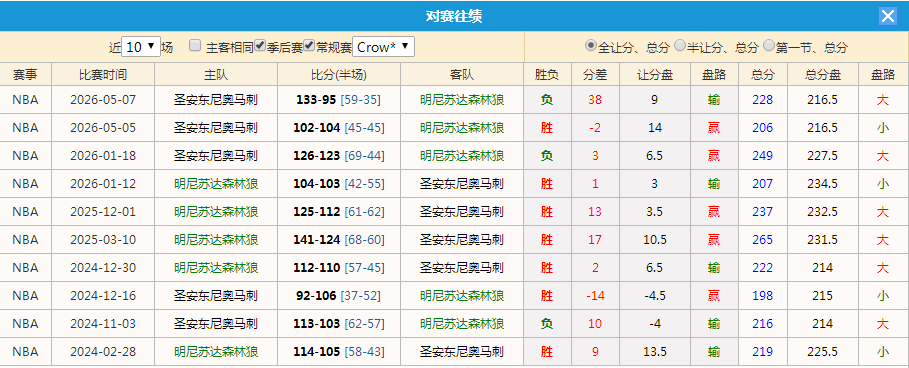Toggle the 主客相同 checkbox
Image resolution: width=909 pixels, height=368 pixels.
[195, 45]
